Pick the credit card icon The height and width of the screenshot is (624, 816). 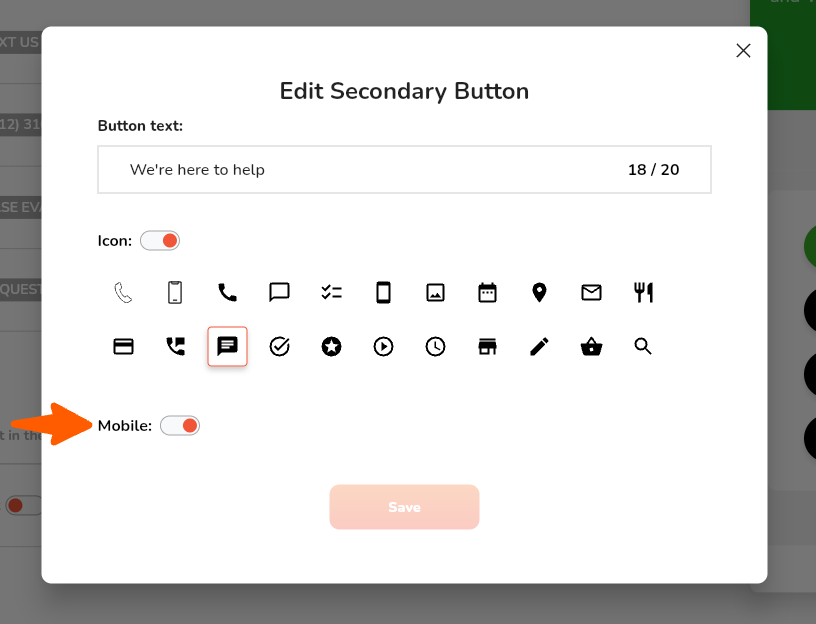[x=123, y=347]
